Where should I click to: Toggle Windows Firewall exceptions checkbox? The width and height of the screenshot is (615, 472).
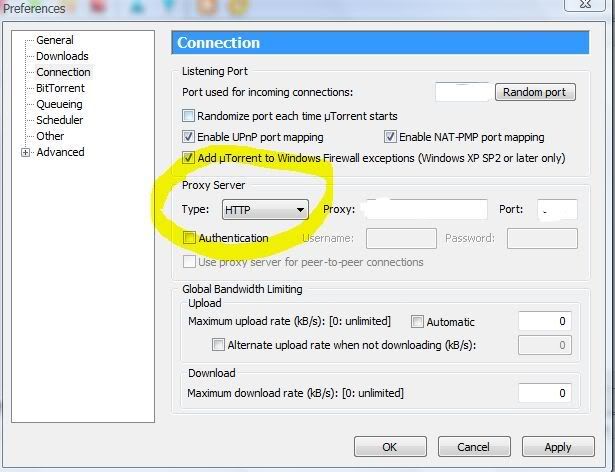pyautogui.click(x=189, y=158)
